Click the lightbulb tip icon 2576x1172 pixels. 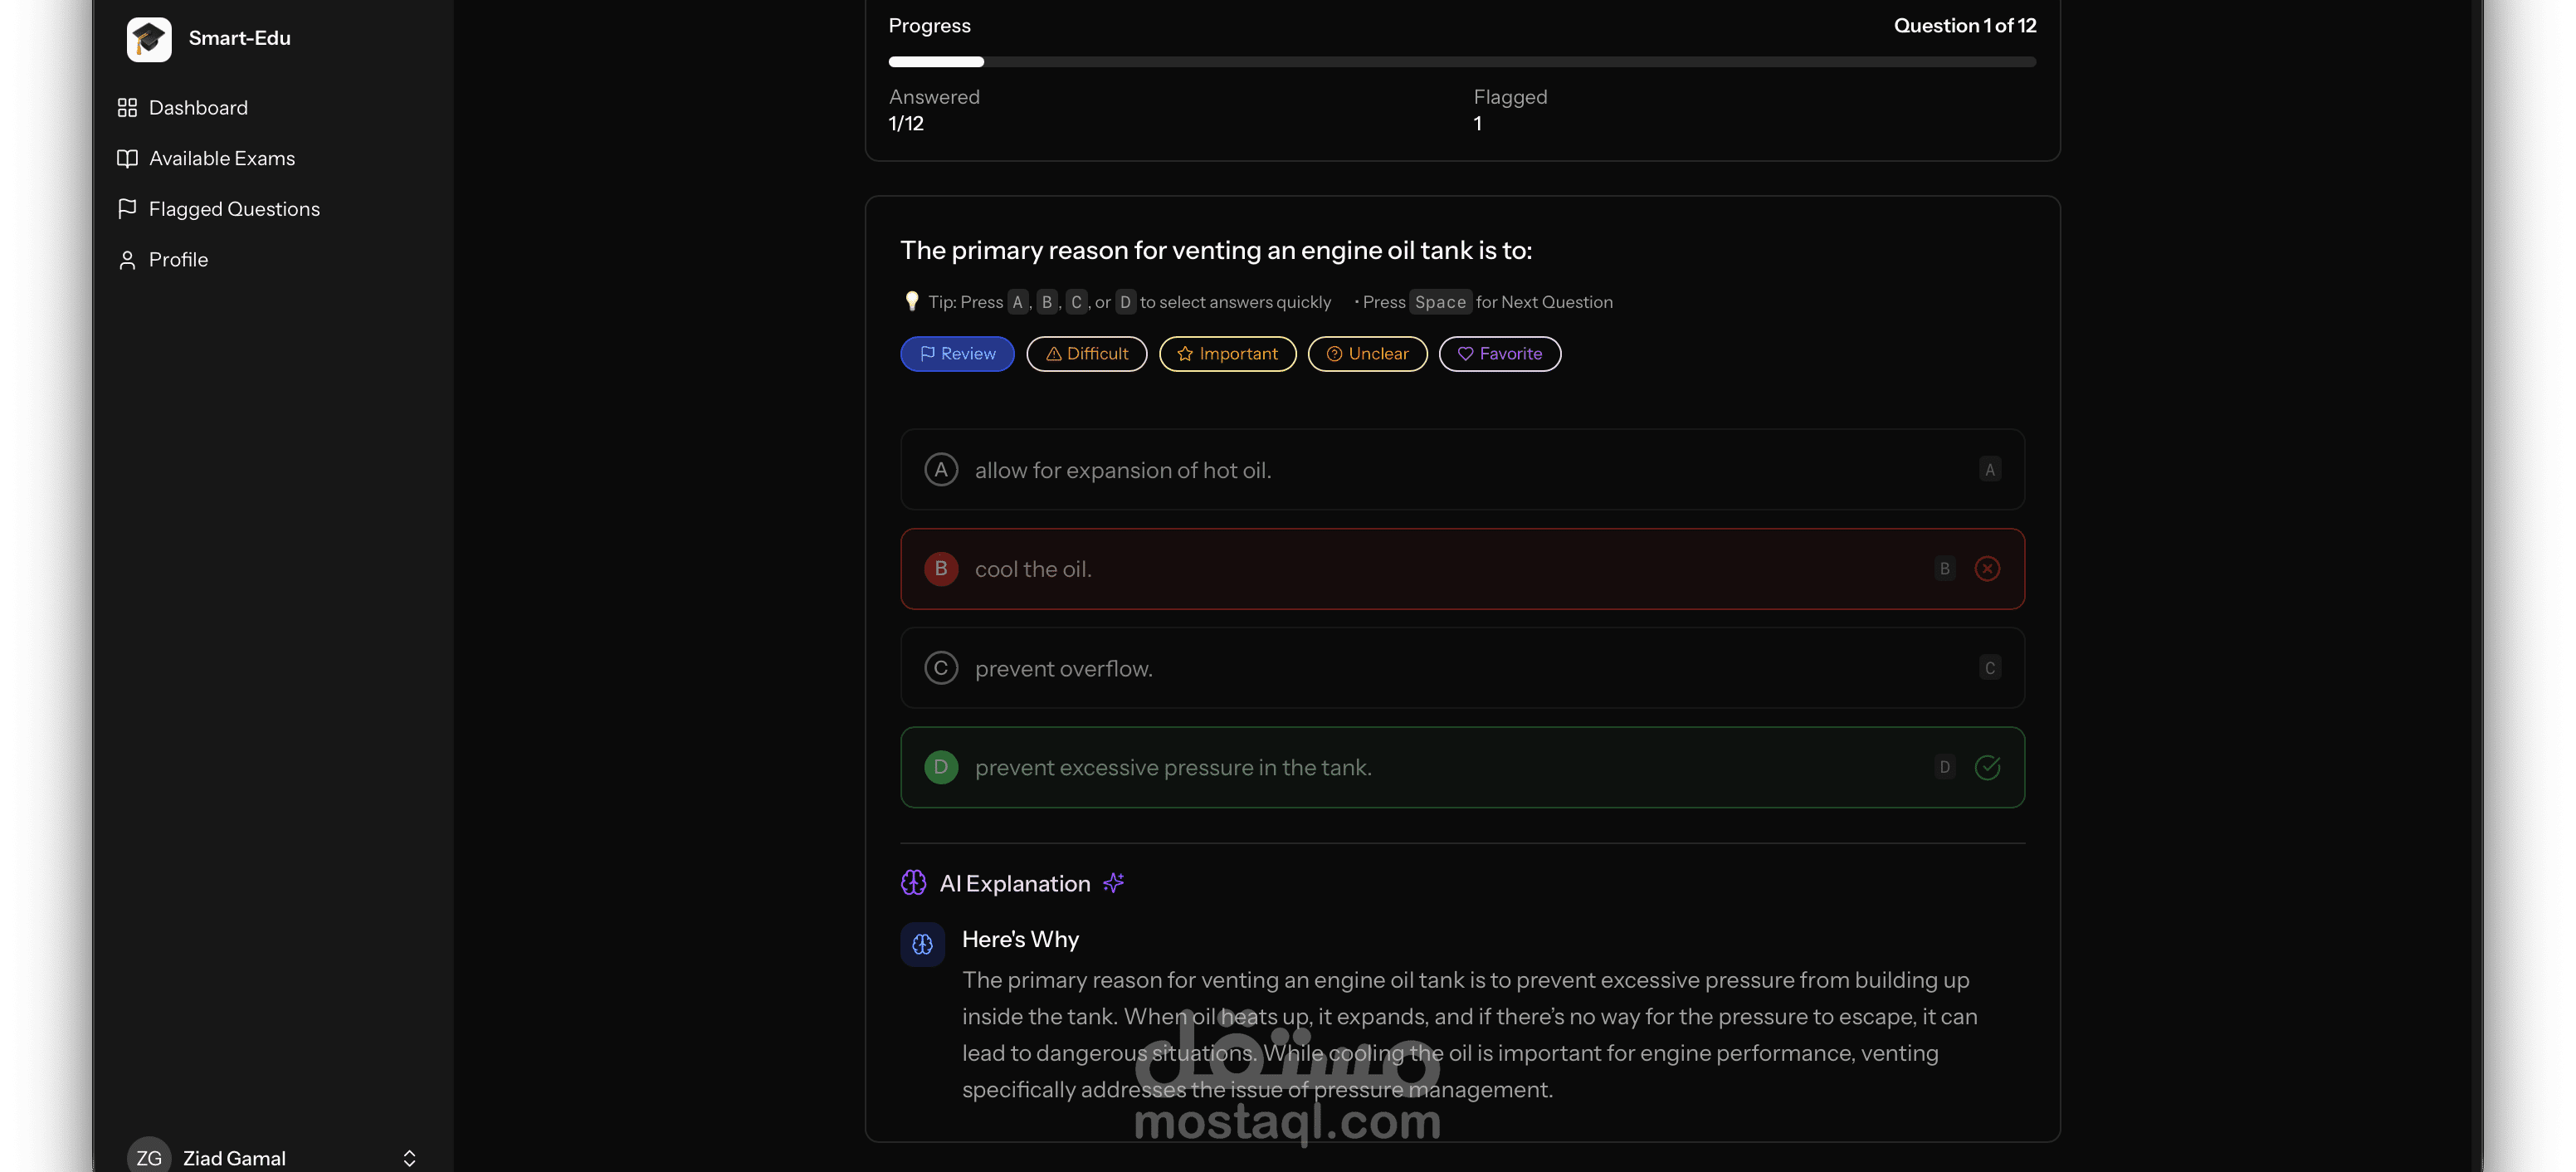911,301
